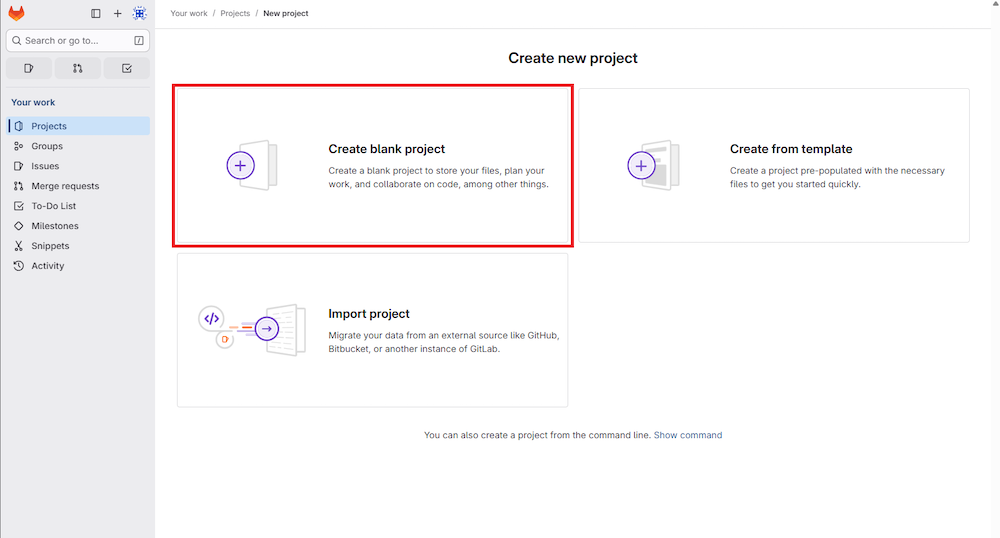Toggle the sidebar collapse icon

pos(96,13)
